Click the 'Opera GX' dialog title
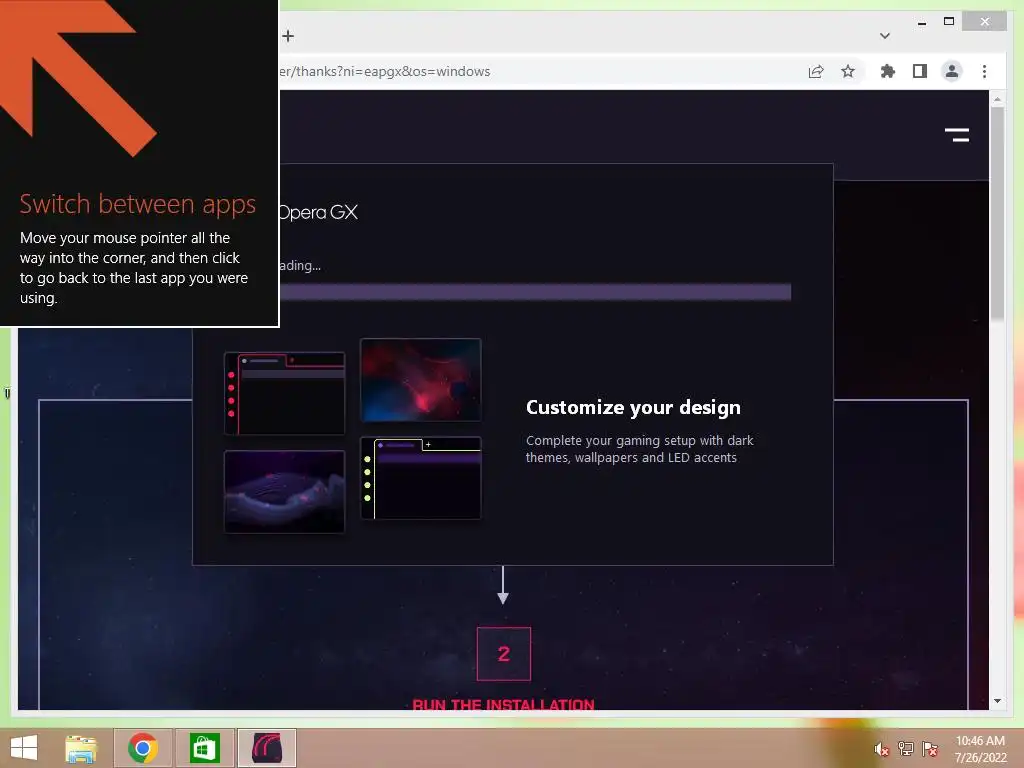This screenshot has width=1024, height=768. [319, 212]
